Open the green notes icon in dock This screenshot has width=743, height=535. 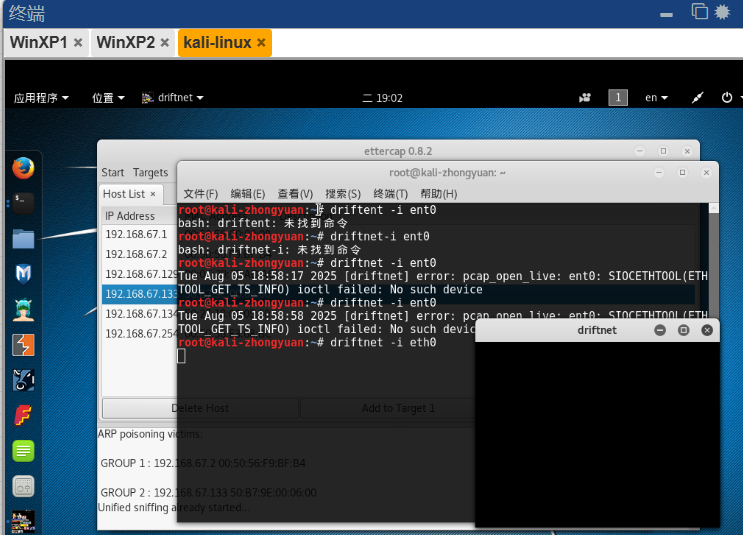(x=23, y=451)
